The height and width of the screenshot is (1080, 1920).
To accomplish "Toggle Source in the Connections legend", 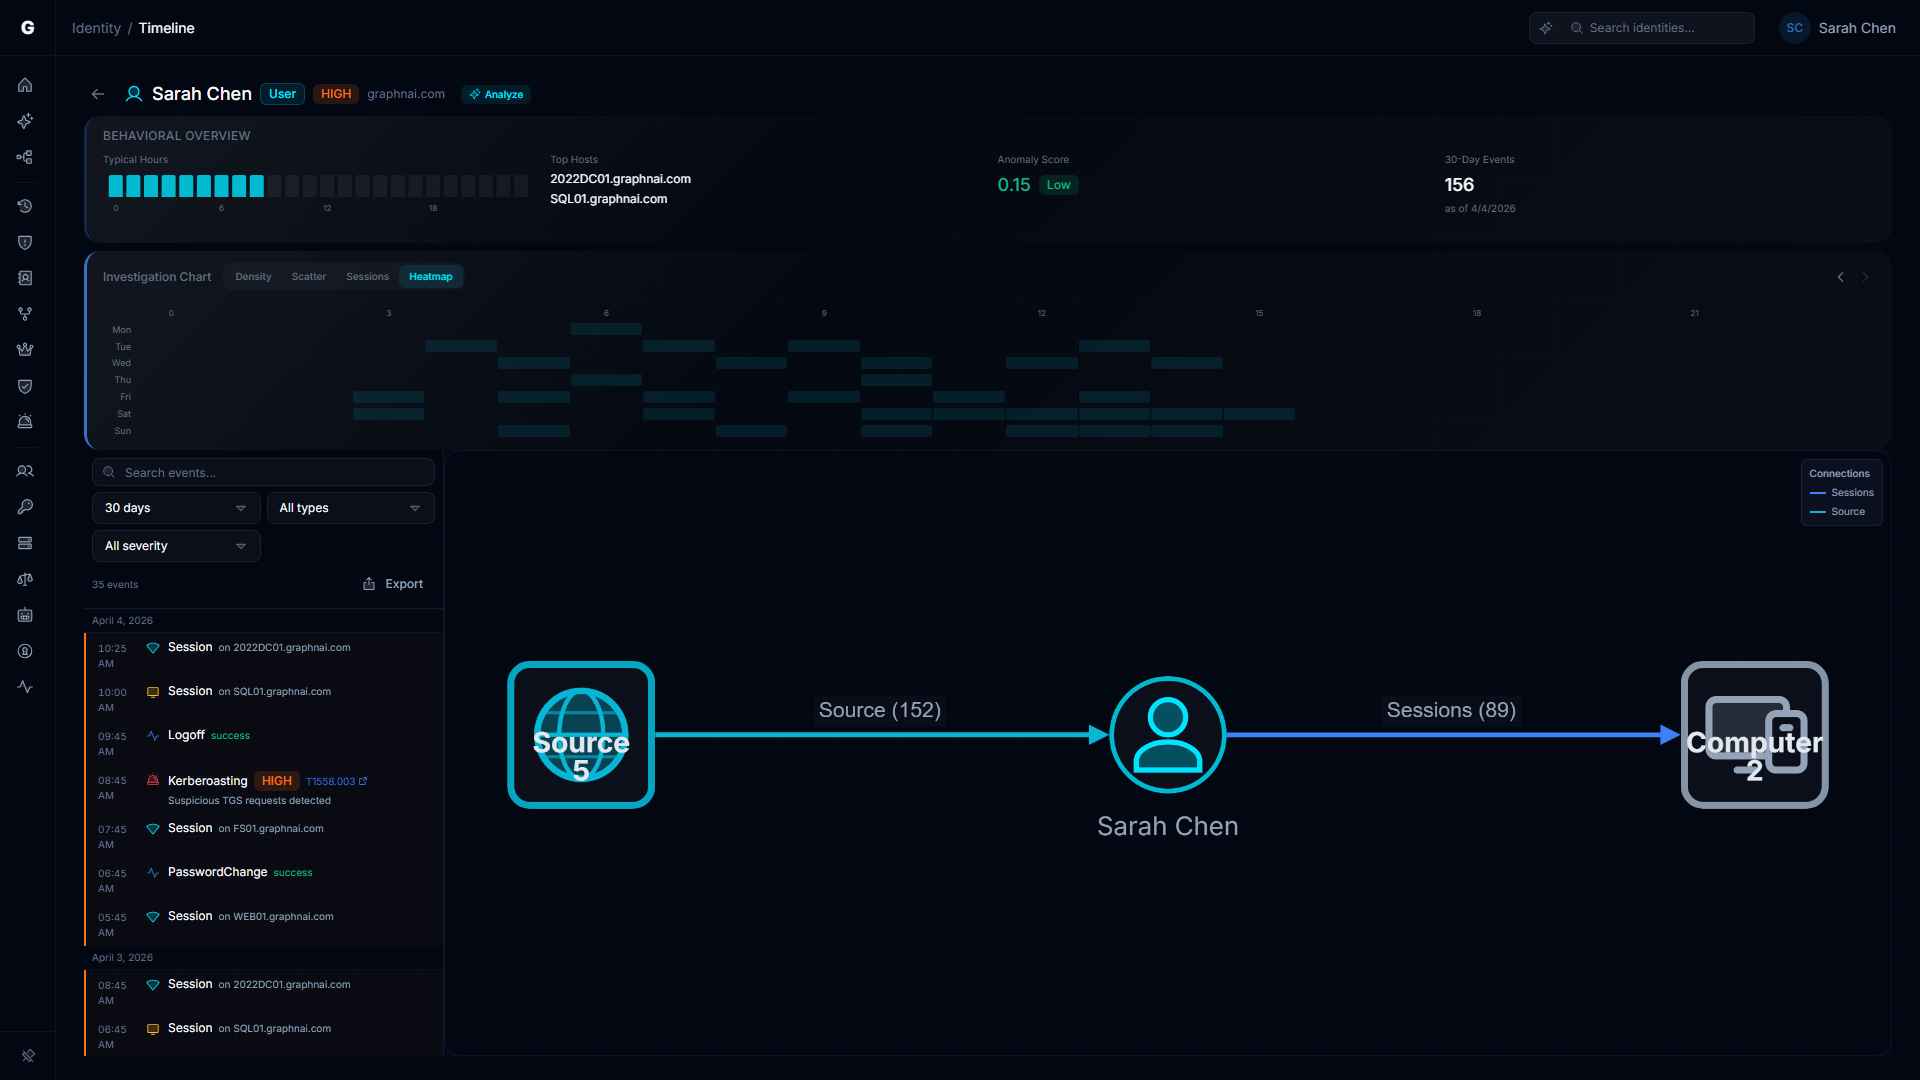I will click(x=1847, y=511).
